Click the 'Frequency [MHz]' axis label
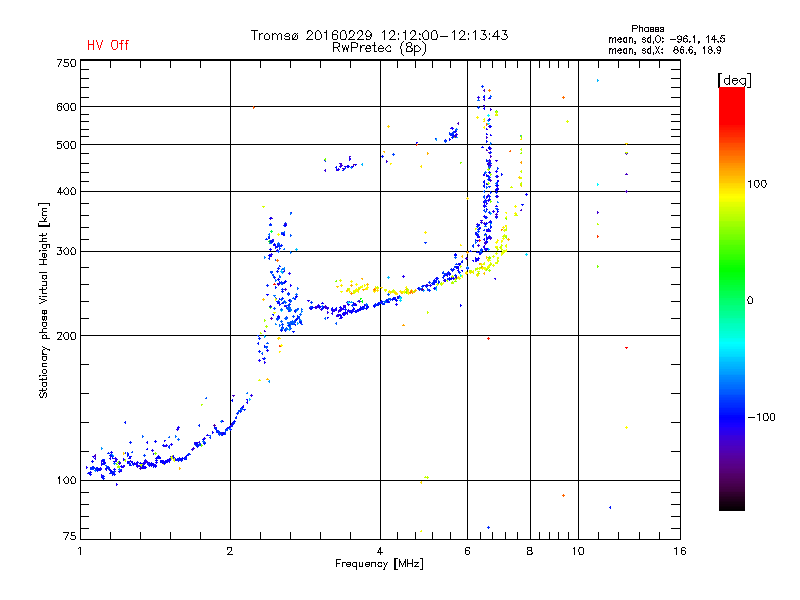800x600 pixels. point(379,564)
